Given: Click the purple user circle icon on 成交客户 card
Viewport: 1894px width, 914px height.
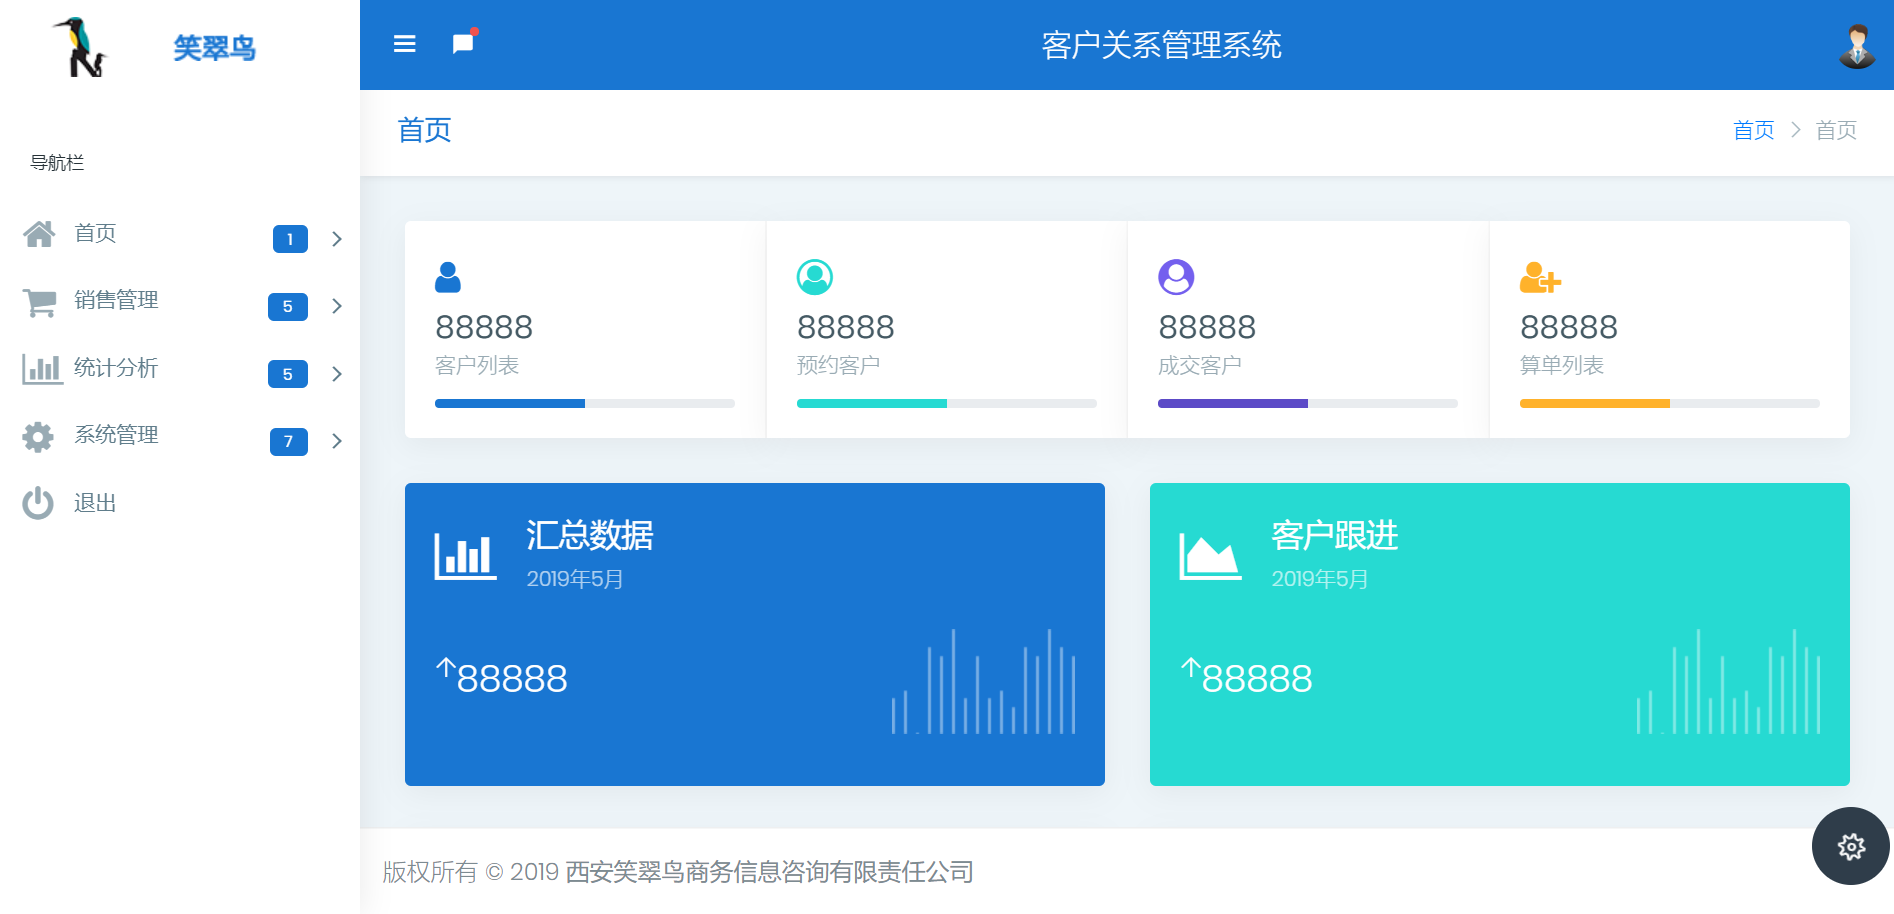Looking at the screenshot, I should (x=1176, y=277).
